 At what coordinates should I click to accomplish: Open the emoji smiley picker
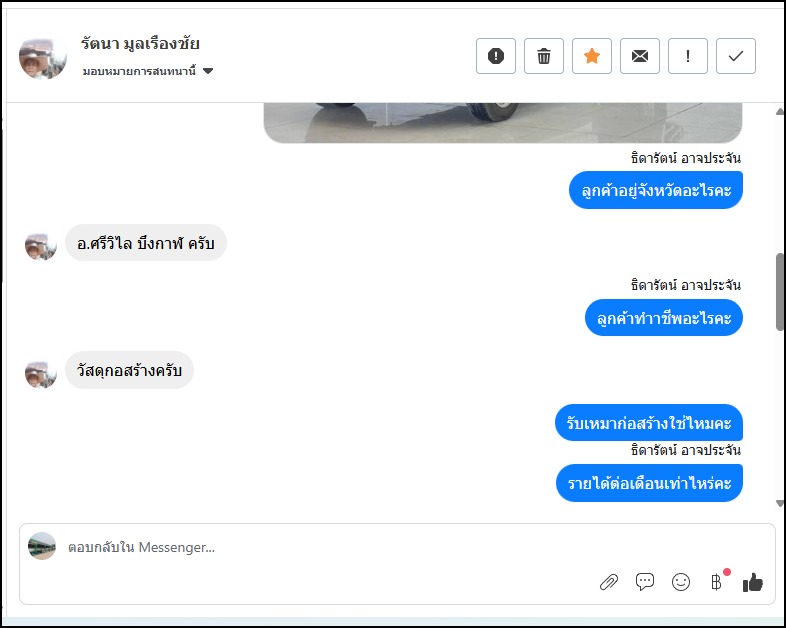681,582
